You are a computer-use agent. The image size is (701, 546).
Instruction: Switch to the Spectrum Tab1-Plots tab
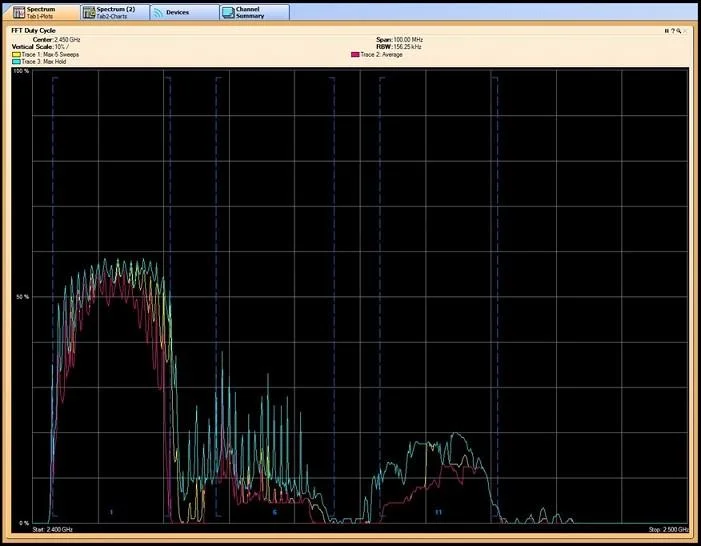coord(41,12)
